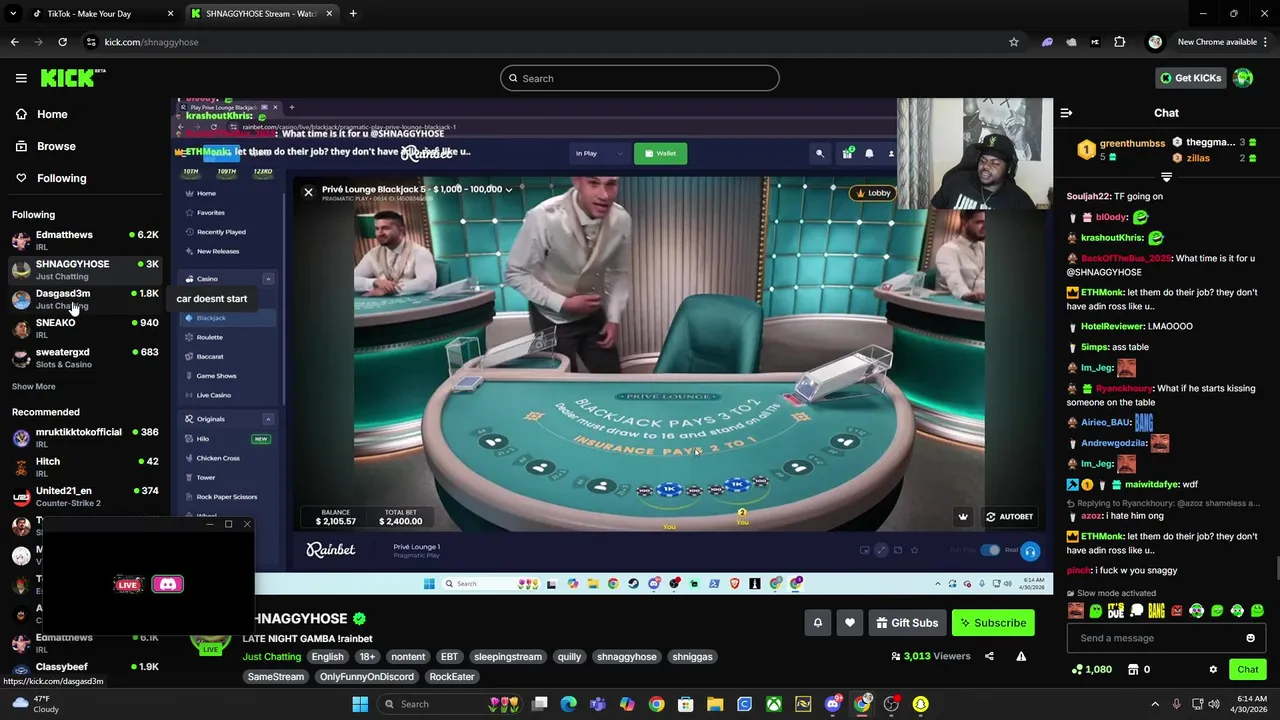1280x720 pixels.
Task: Open the Kick hamburger menu
Action: point(21,78)
